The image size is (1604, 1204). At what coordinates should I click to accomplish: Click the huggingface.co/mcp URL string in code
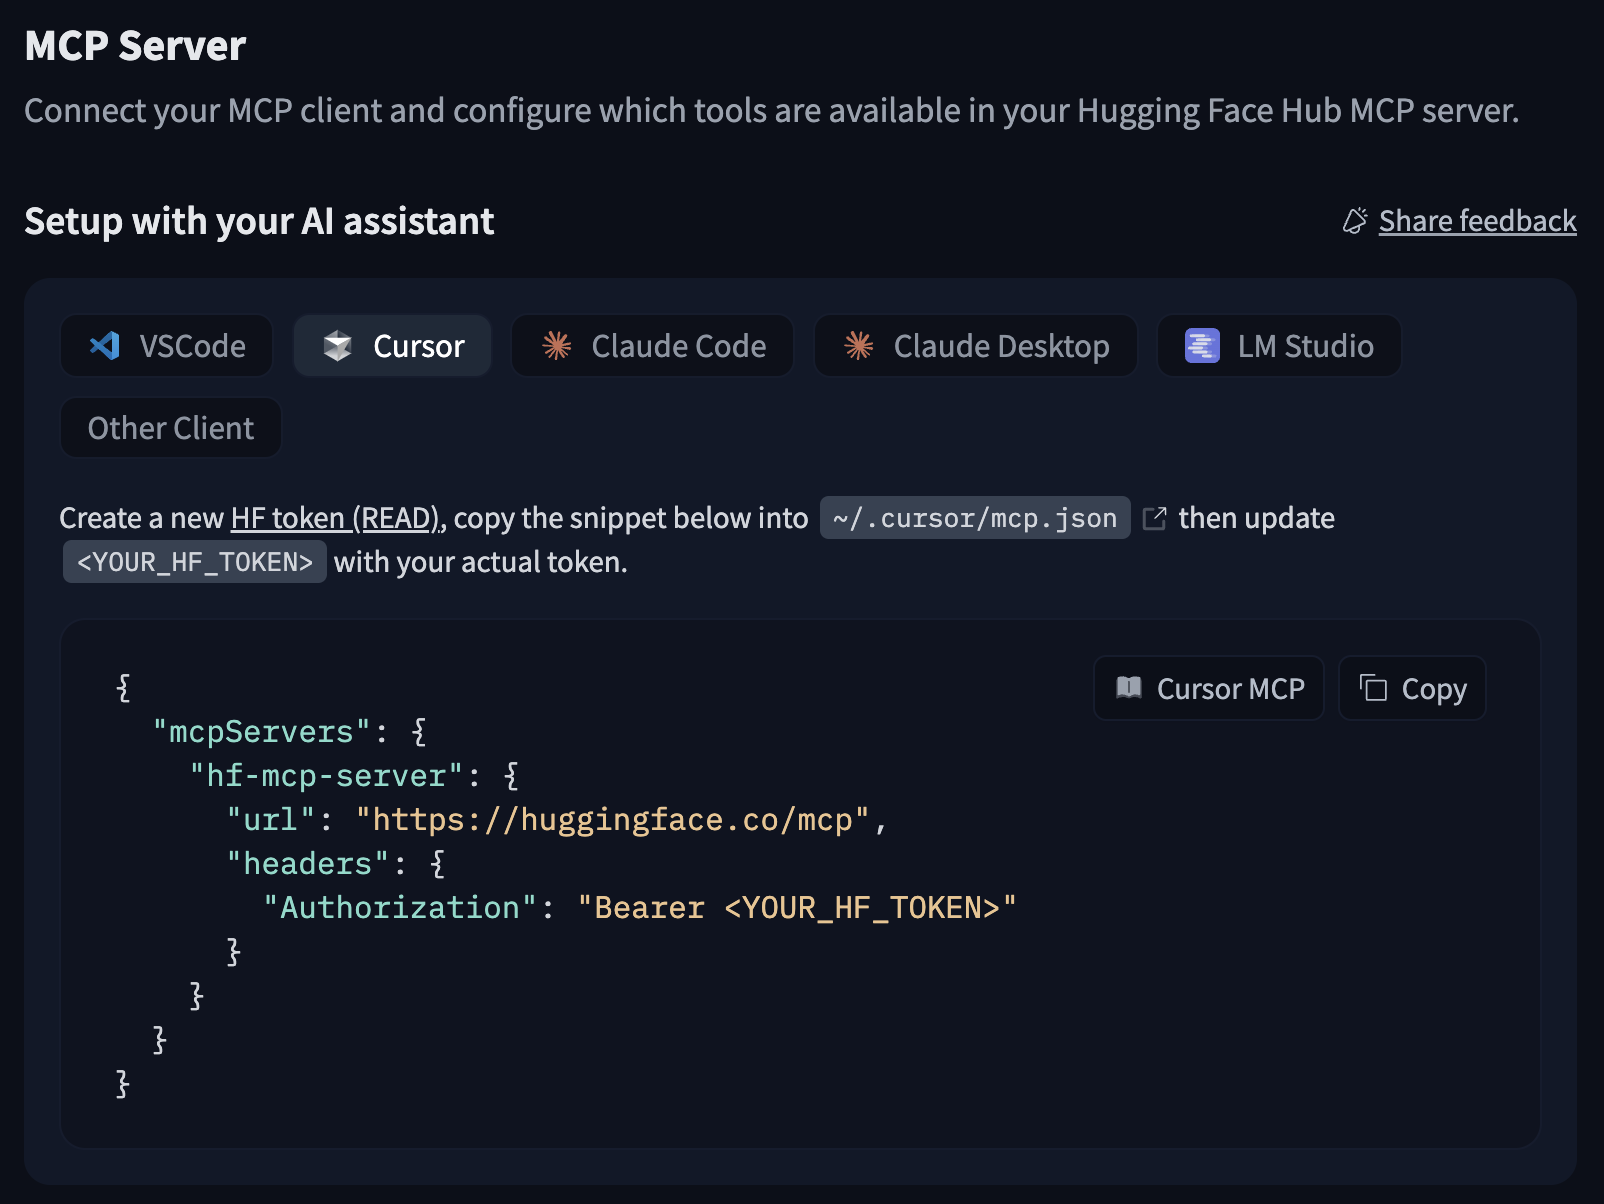point(612,820)
